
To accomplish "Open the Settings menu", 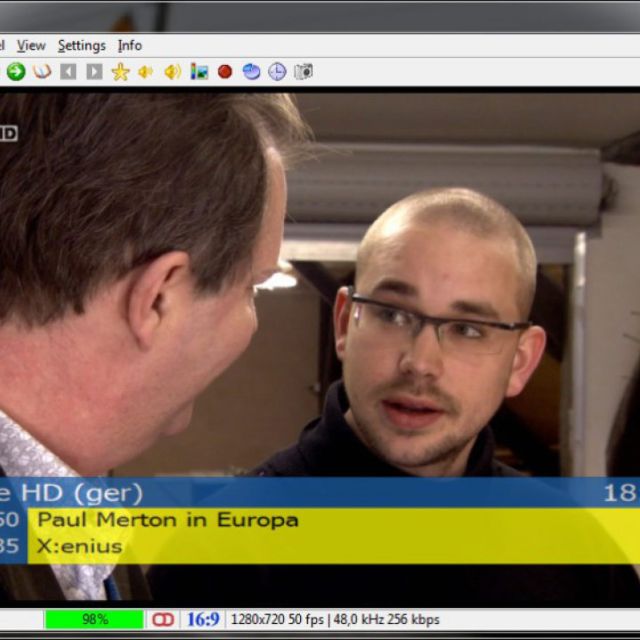I will [x=81, y=45].
